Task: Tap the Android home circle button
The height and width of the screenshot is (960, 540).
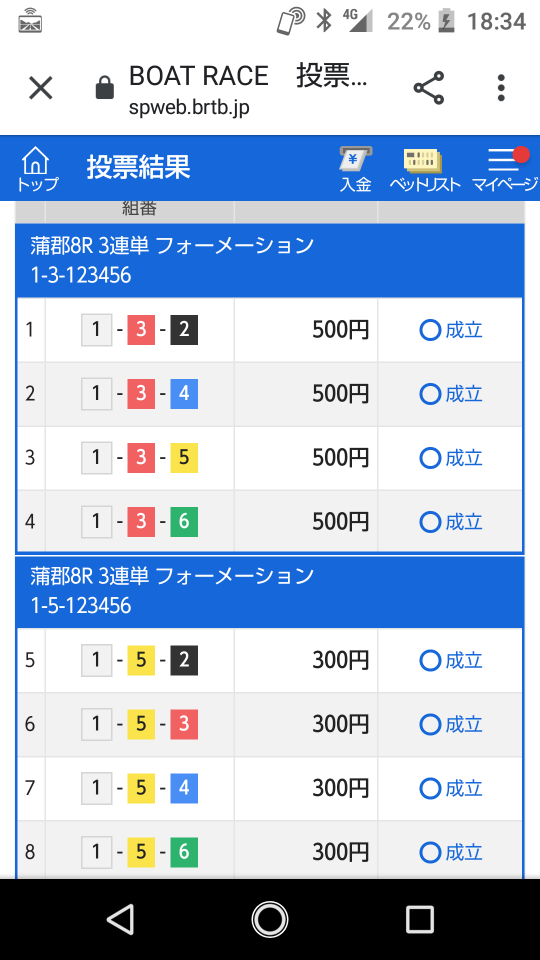Action: click(270, 919)
